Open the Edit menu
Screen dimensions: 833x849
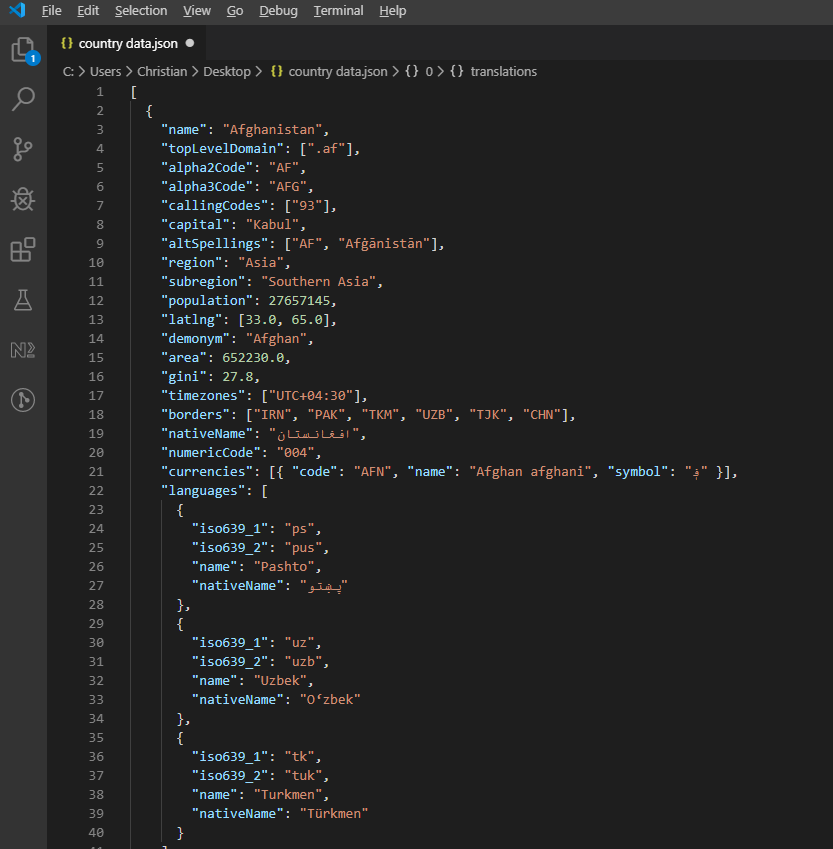point(88,11)
